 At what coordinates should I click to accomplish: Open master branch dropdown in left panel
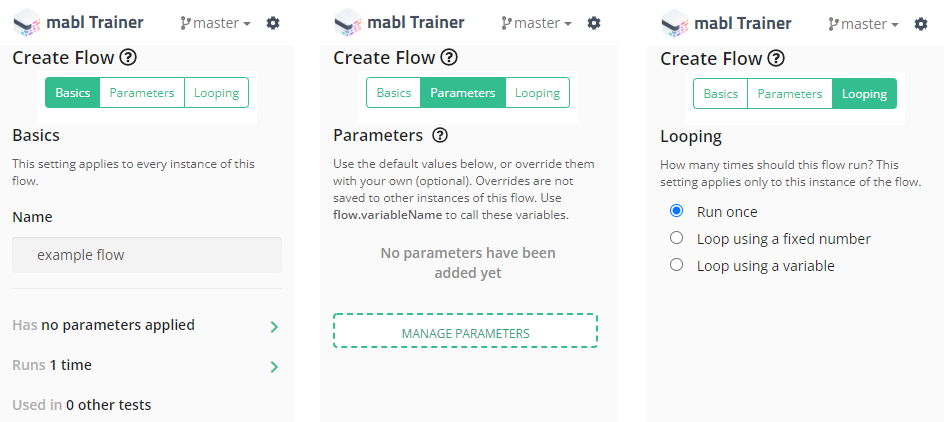(215, 23)
